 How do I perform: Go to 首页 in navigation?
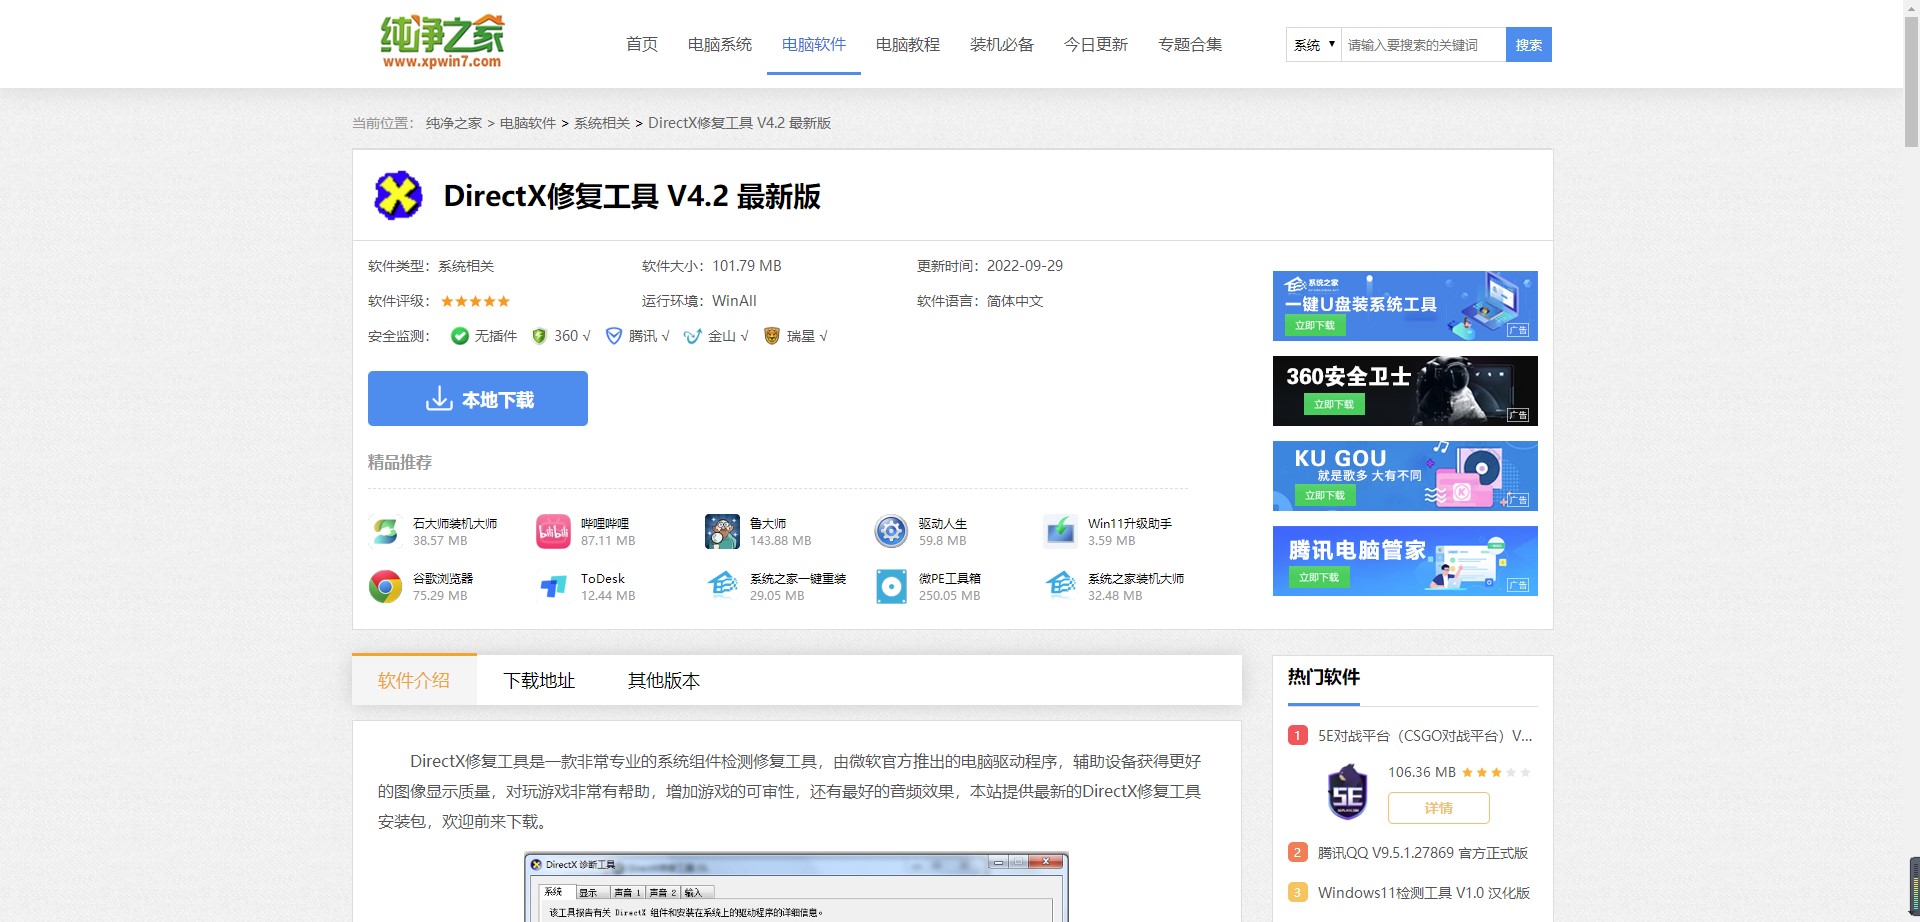coord(642,44)
